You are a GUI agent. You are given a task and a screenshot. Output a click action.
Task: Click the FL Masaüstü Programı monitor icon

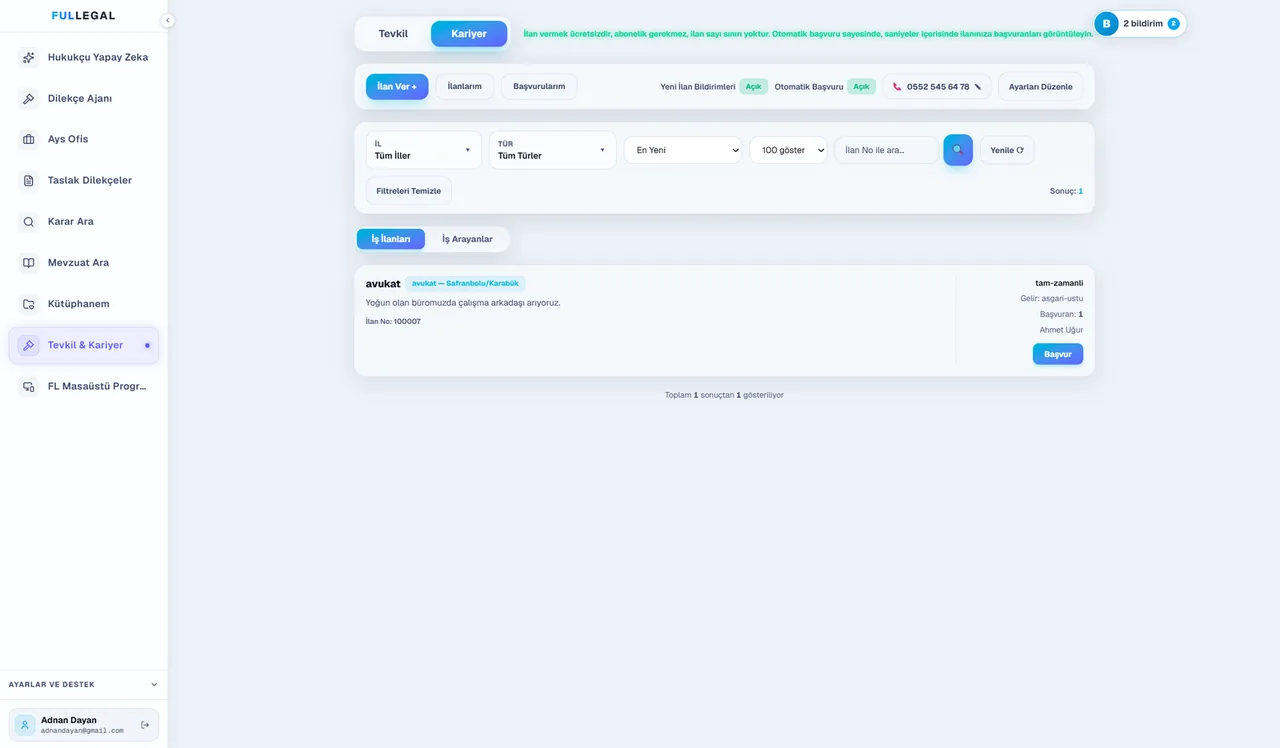[28, 386]
